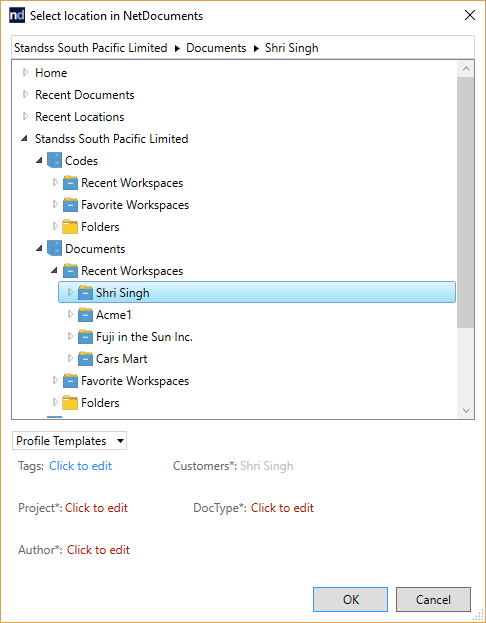Click the Documents cabinet icon
486x623 pixels.
tap(54, 249)
